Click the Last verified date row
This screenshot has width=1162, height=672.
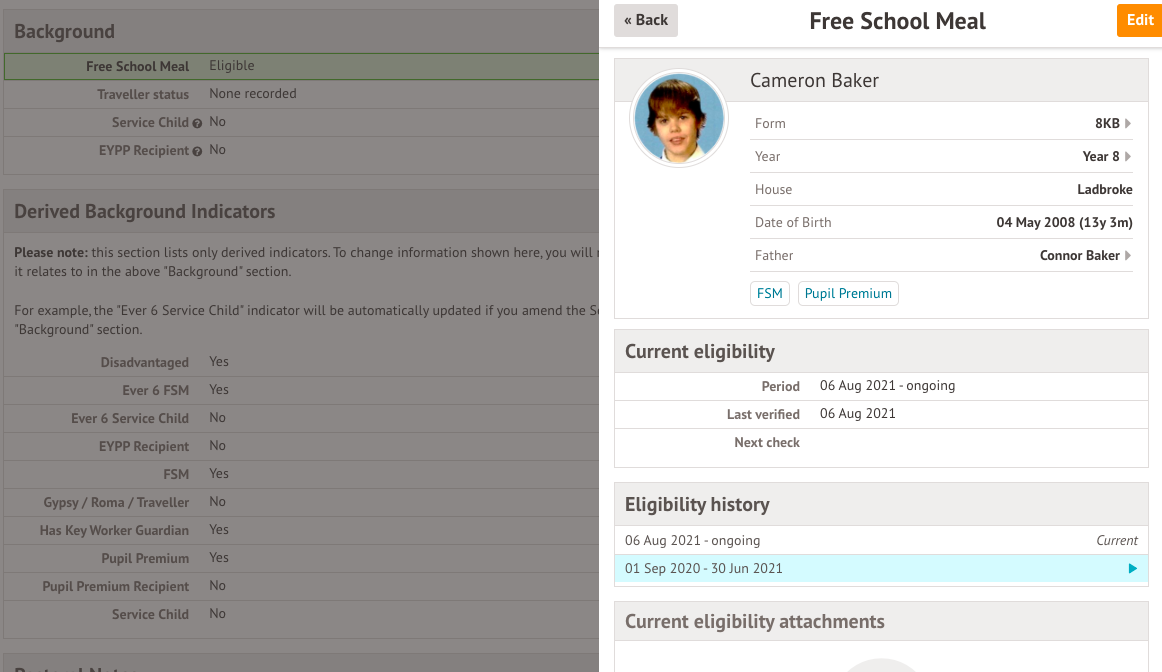[x=880, y=414]
